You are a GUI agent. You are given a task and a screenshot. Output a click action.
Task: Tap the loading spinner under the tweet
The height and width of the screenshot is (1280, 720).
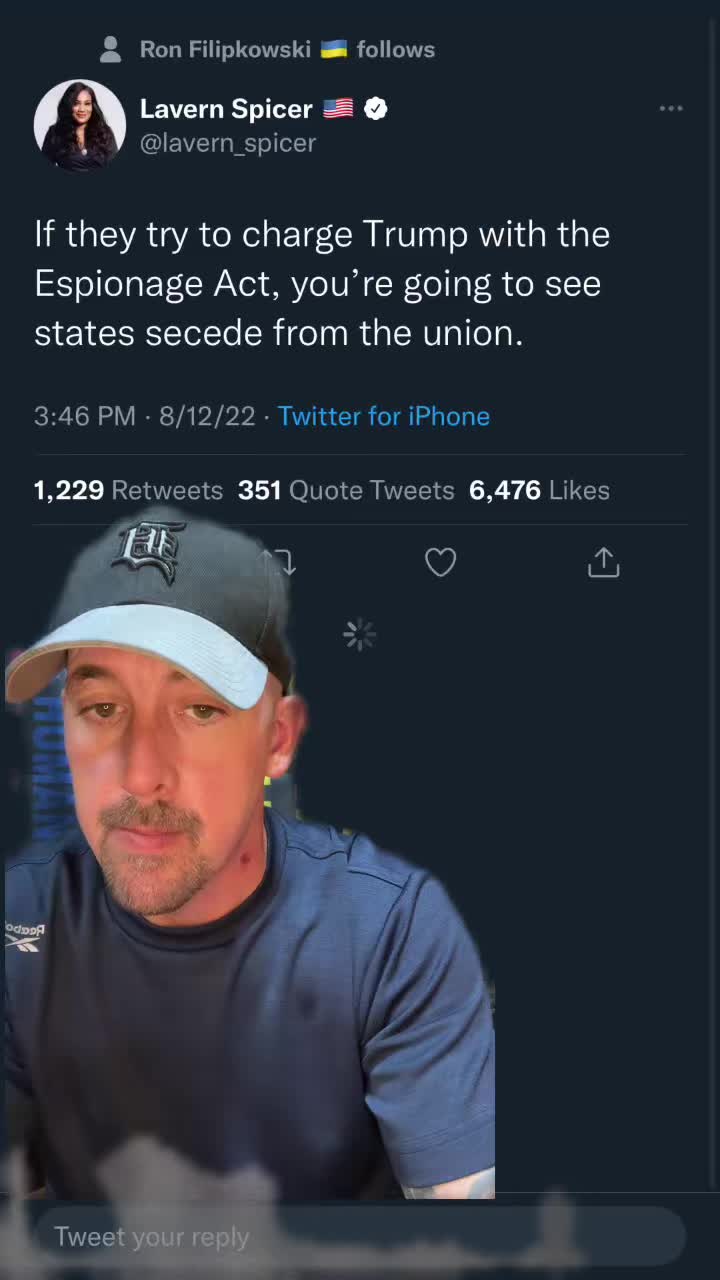coord(359,635)
